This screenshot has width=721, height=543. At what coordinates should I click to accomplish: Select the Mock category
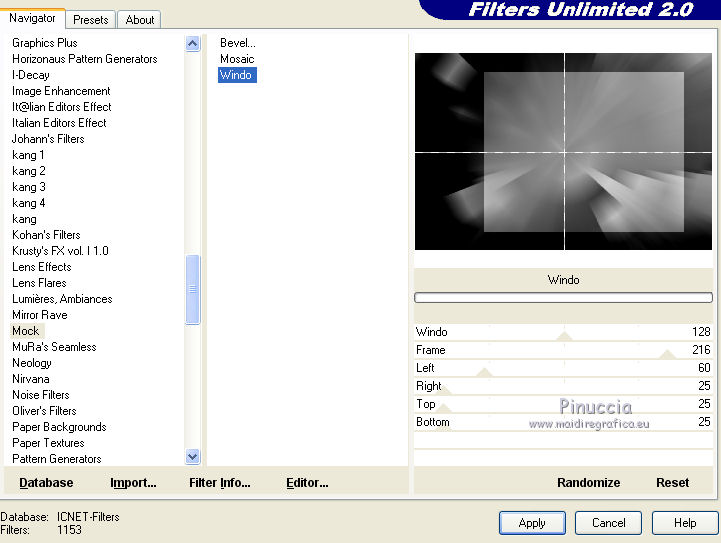point(26,331)
